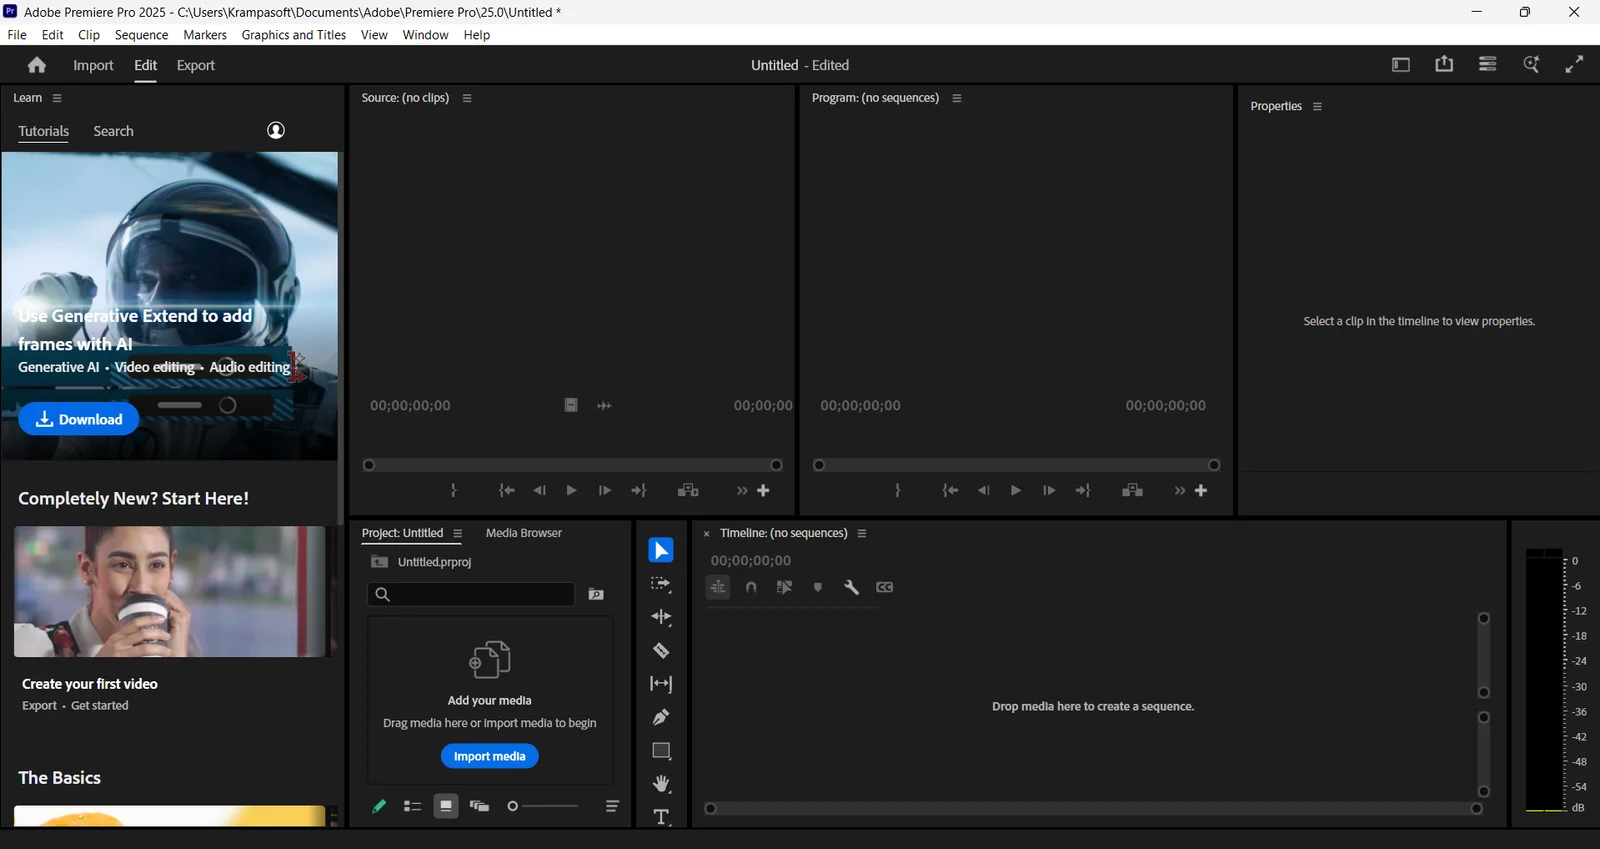Click the Source monitor zoom scroll bar
Viewport: 1600px width, 849px height.
point(572,465)
